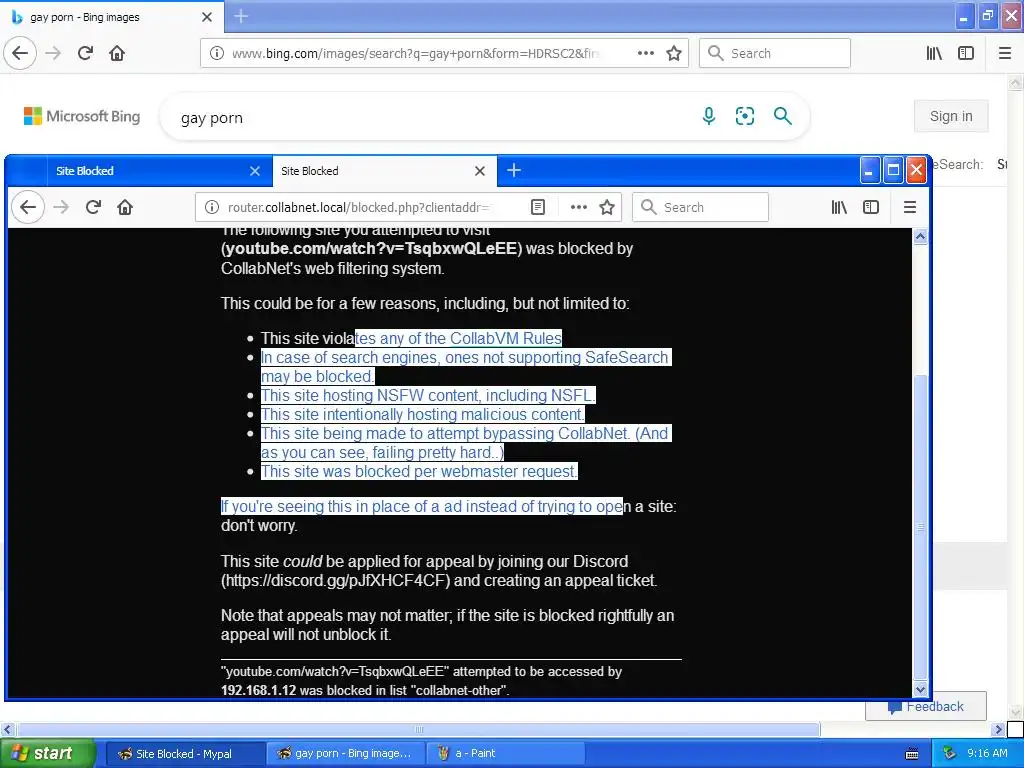Toggle reader view on blocked page
Image resolution: width=1024 pixels, height=768 pixels.
(x=537, y=207)
